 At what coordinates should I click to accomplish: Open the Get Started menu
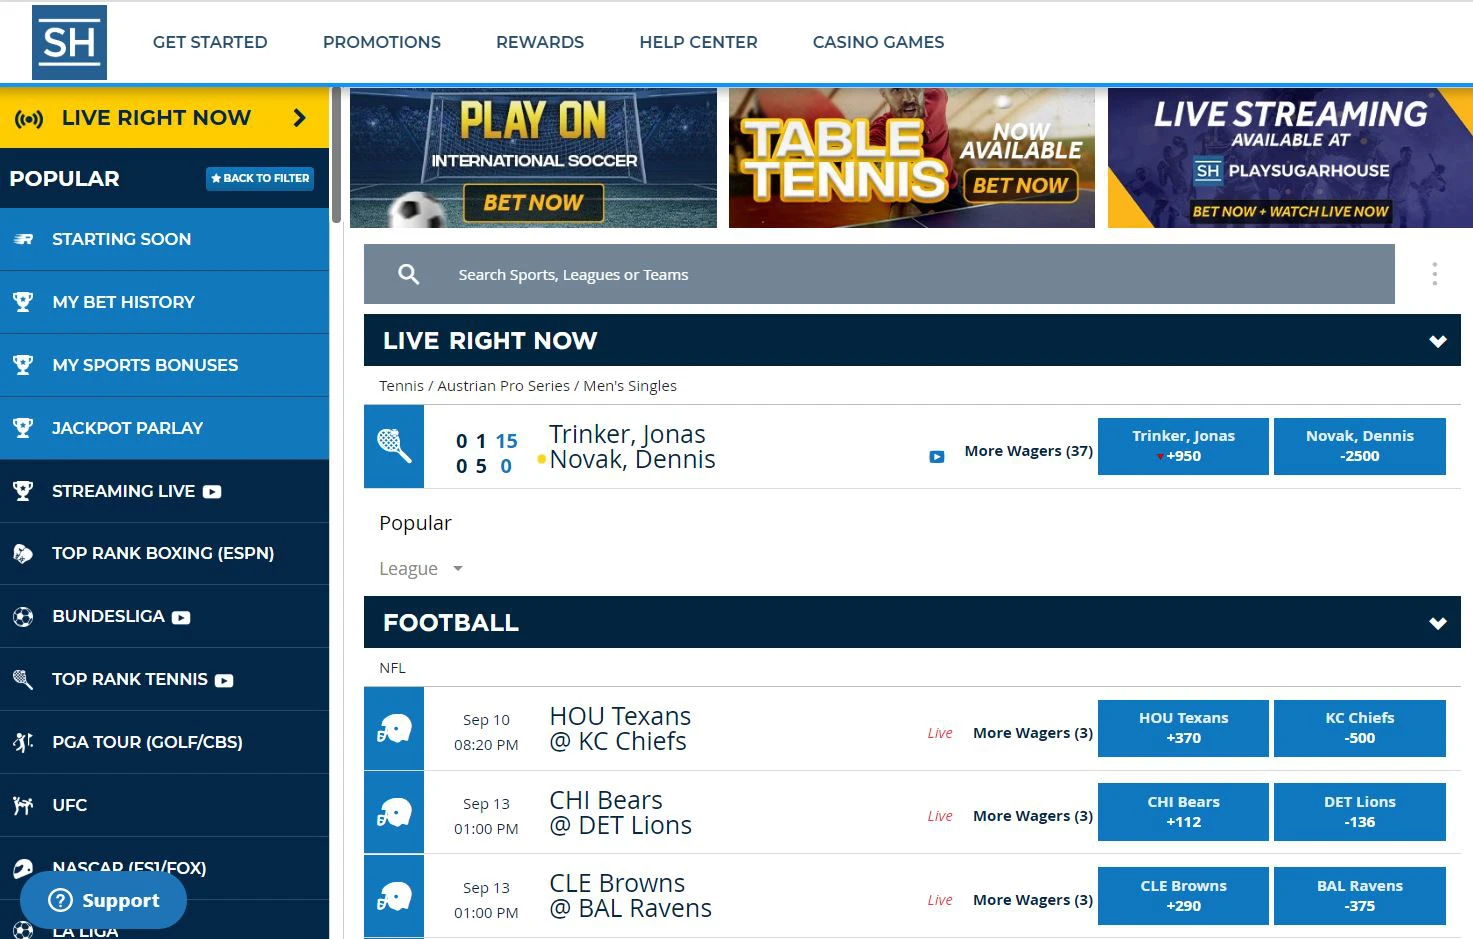[x=210, y=42]
